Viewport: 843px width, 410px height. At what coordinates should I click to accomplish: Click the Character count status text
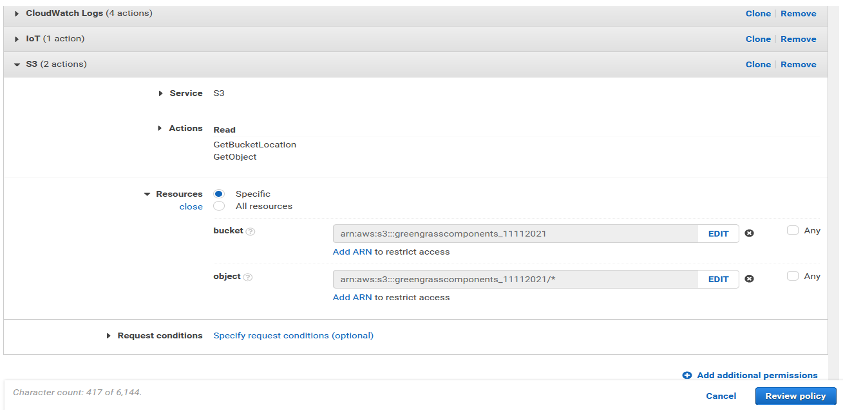[x=77, y=392]
